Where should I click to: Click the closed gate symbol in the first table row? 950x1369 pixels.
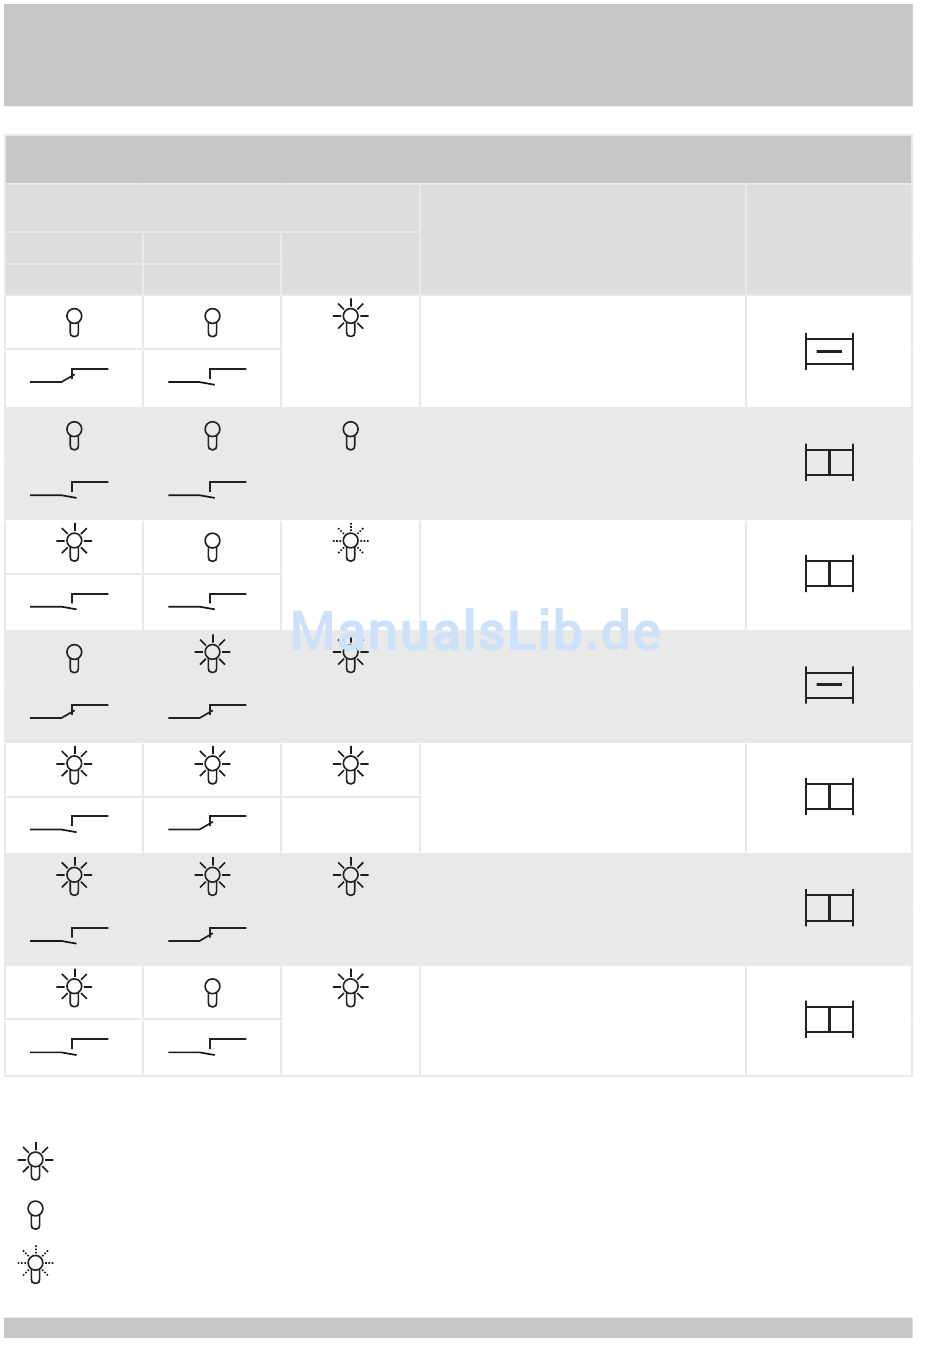(x=829, y=352)
